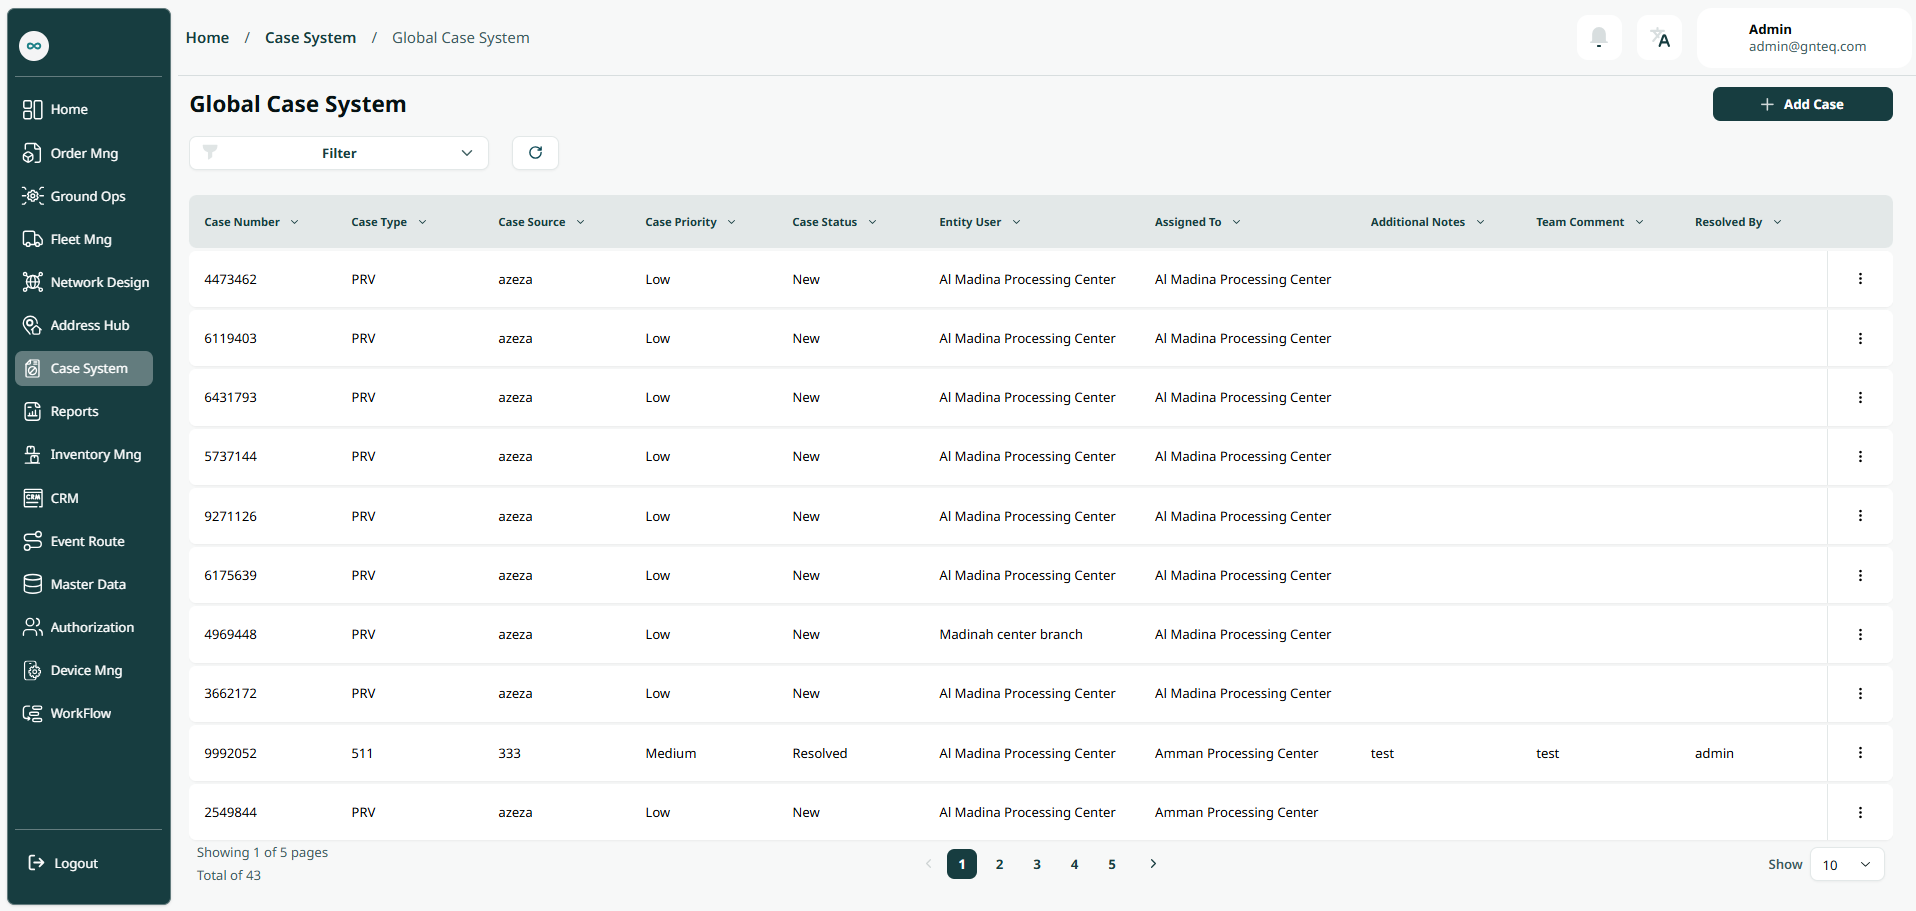The image size is (1916, 911).
Task: Open kebab menu for case 4969448
Action: (x=1860, y=635)
